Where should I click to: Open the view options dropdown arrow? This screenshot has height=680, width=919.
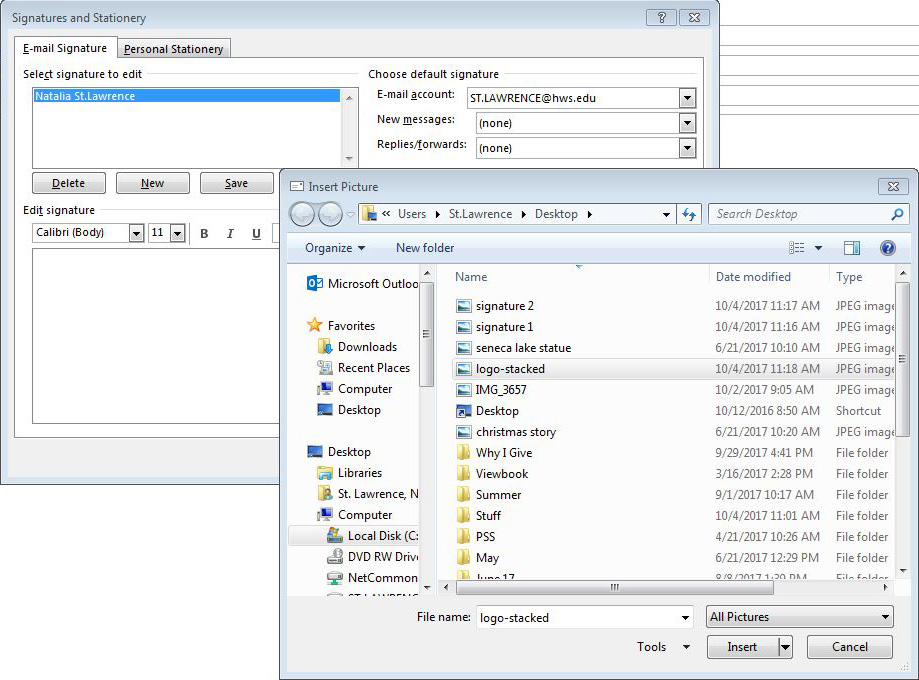coord(818,248)
